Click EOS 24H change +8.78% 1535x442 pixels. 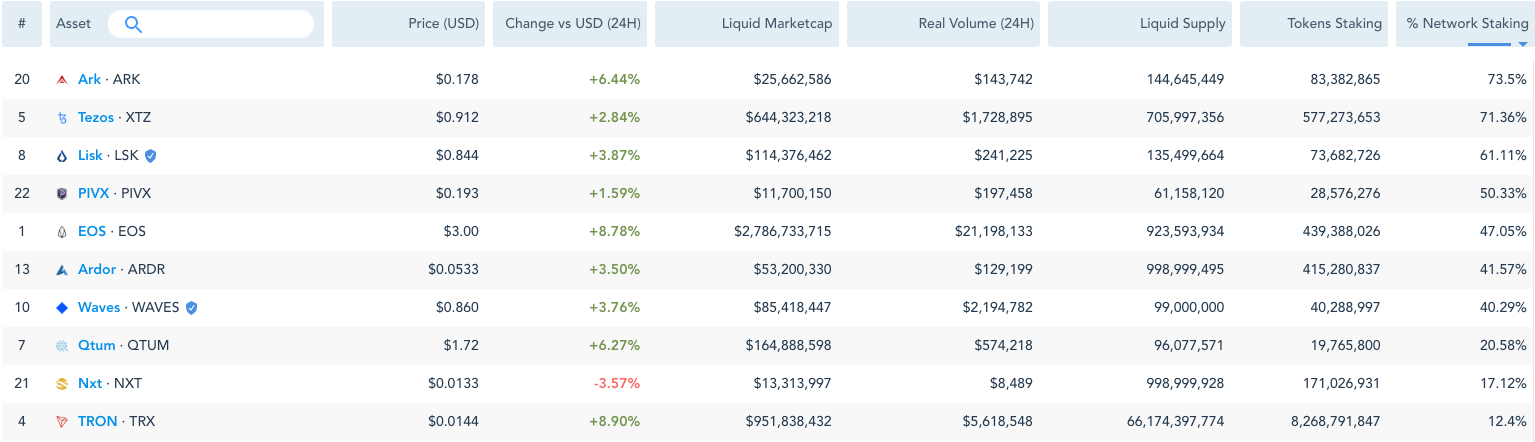(614, 231)
